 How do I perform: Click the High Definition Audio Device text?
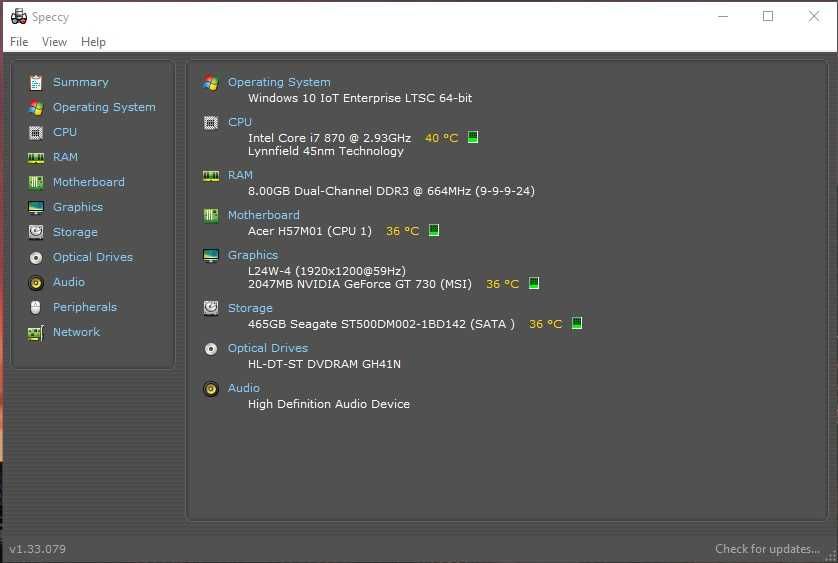coord(329,404)
